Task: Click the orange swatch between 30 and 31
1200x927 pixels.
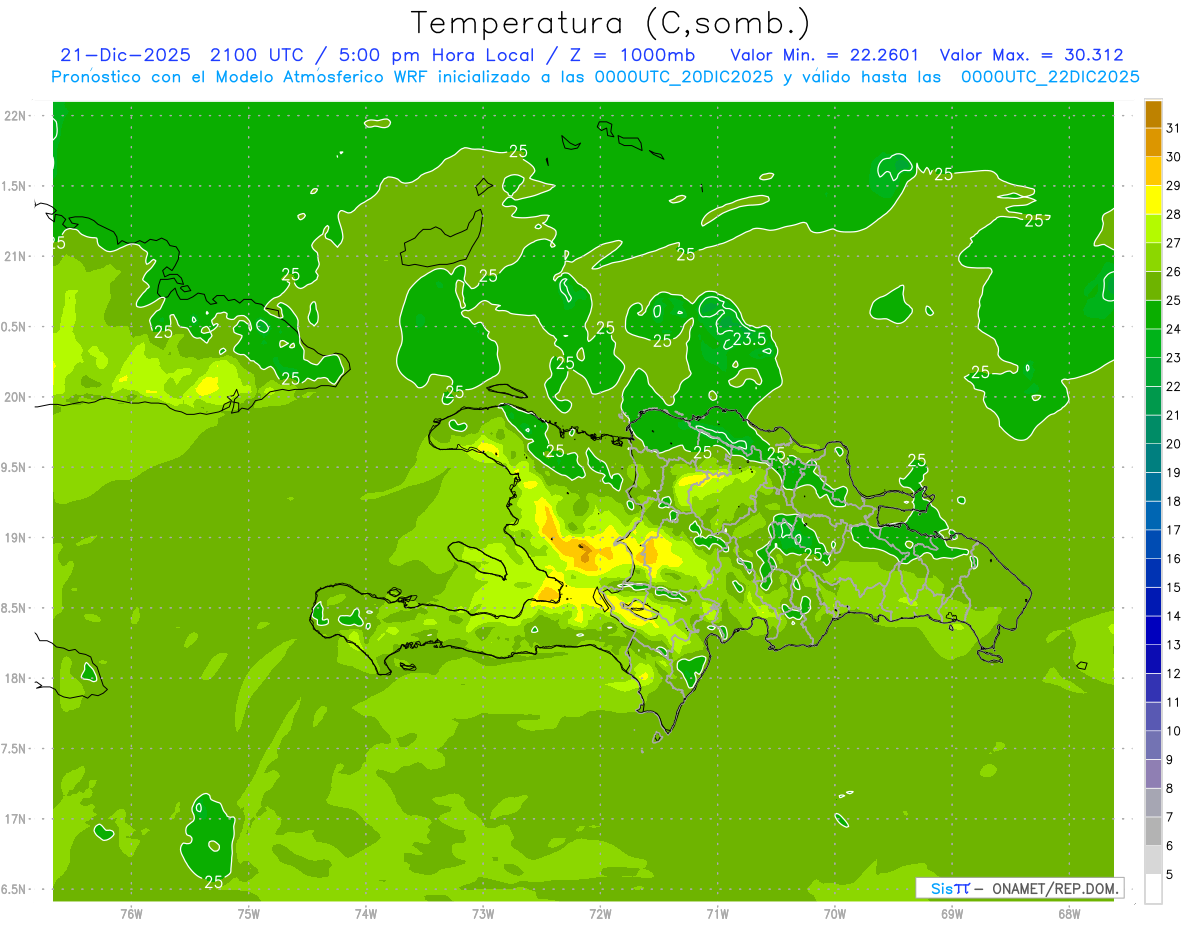Action: [x=1153, y=143]
